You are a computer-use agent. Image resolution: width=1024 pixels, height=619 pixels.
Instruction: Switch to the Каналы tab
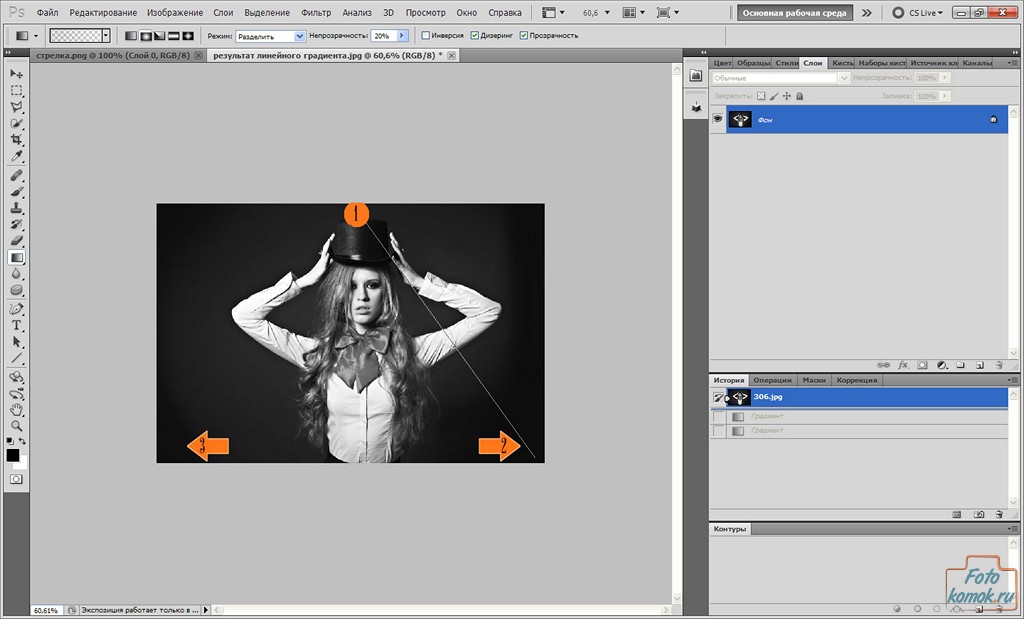(977, 63)
